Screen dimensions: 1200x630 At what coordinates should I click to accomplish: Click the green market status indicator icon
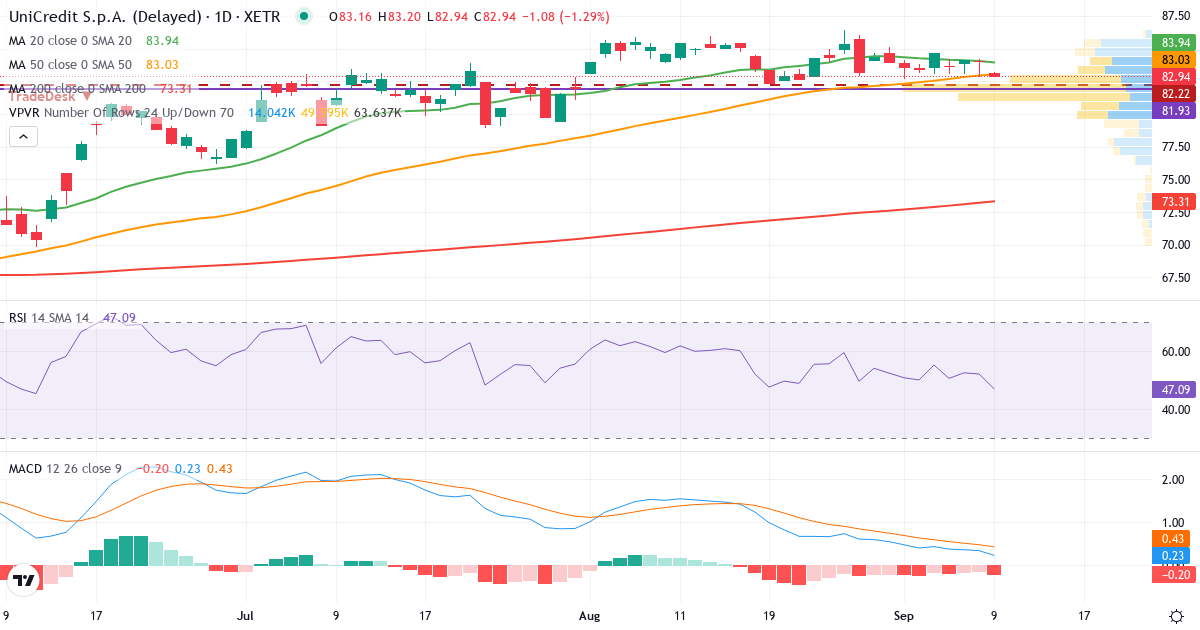pyautogui.click(x=305, y=16)
